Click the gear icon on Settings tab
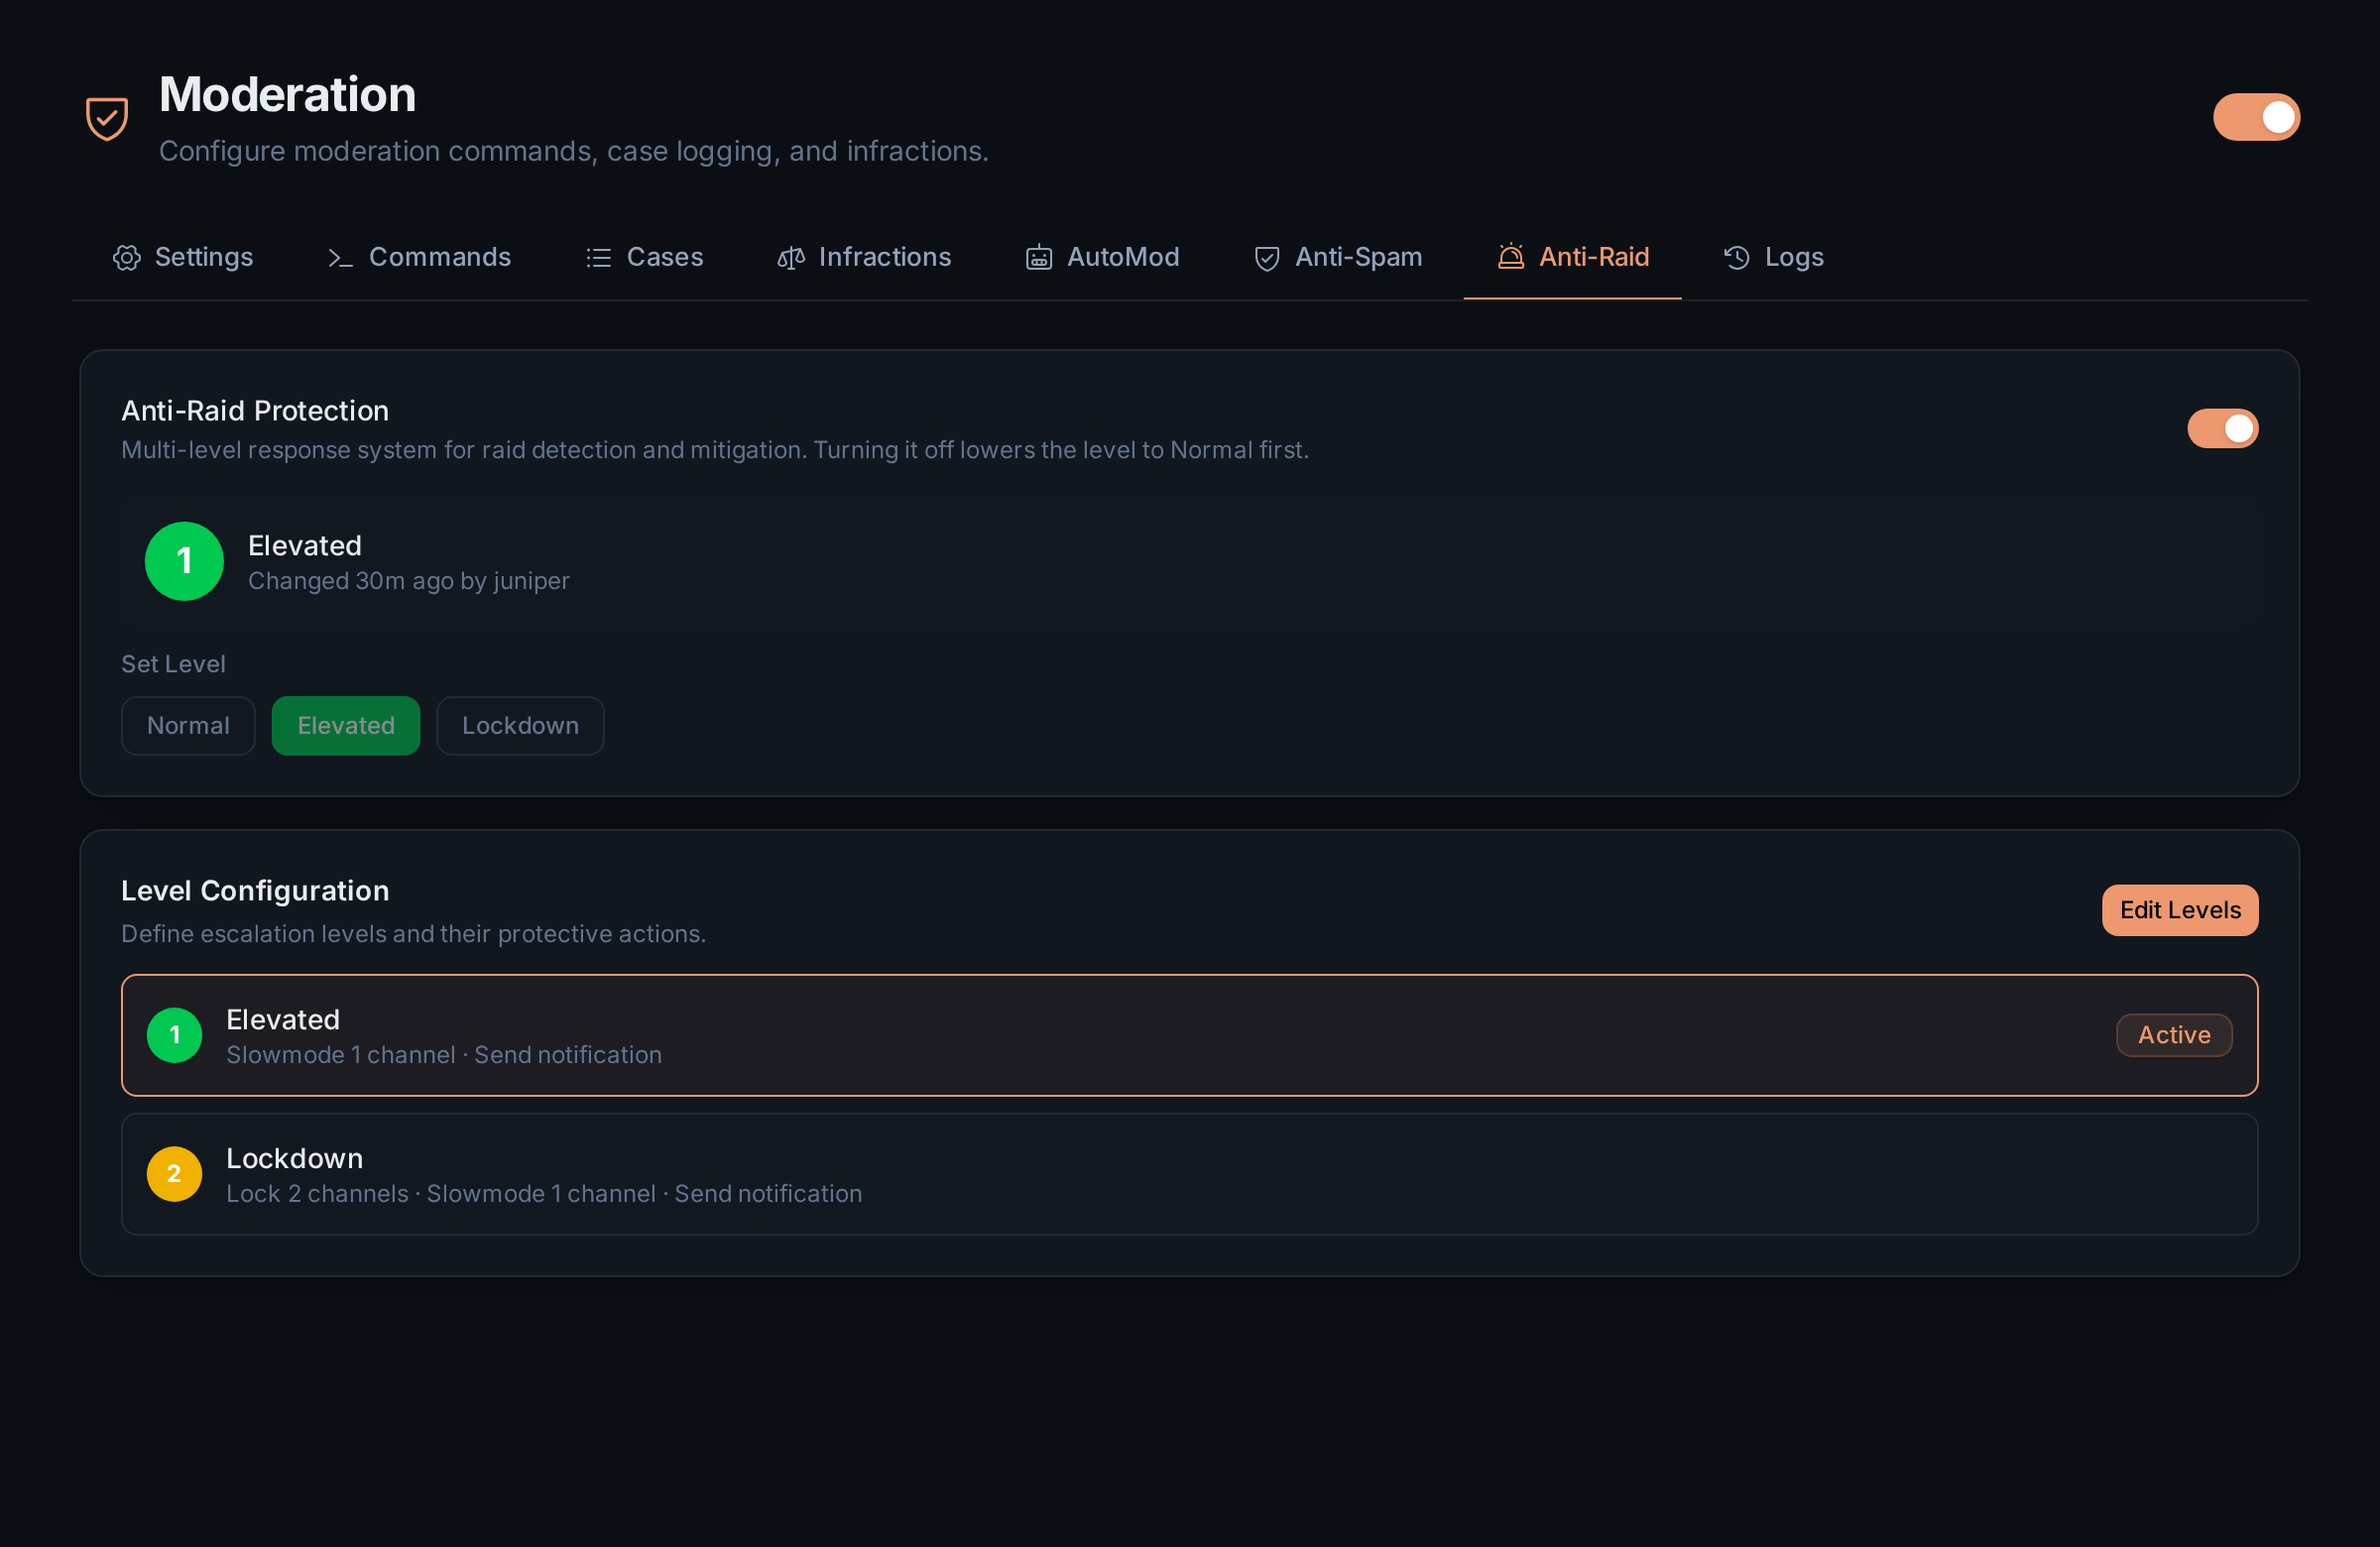Viewport: 2380px width, 1547px height. (127, 258)
